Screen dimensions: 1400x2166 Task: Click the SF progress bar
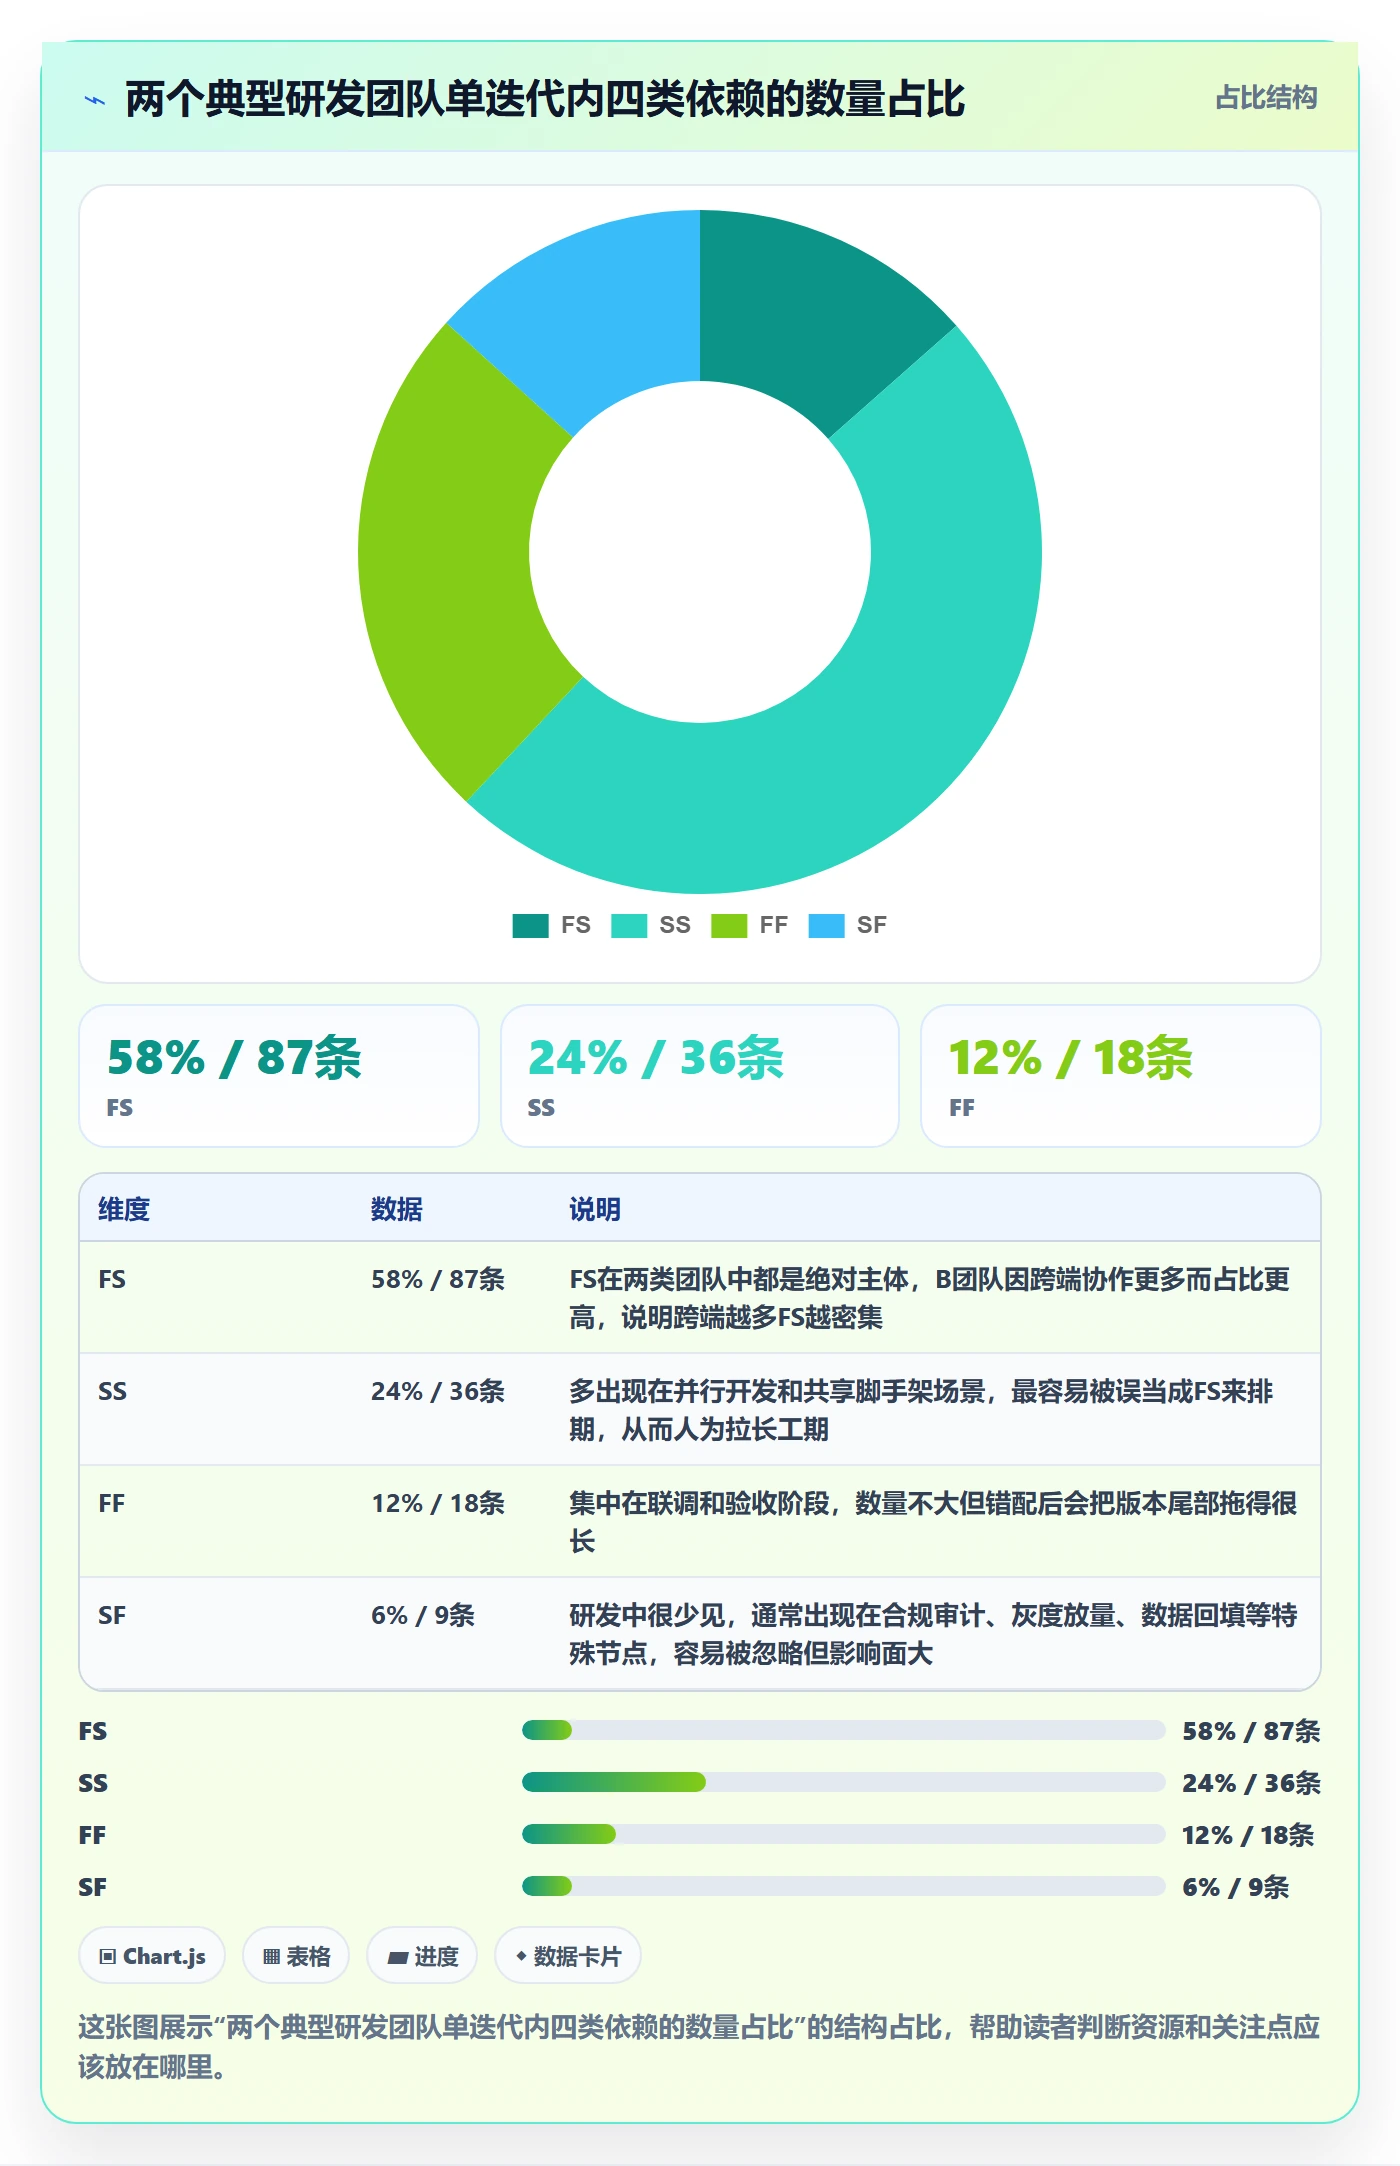pyautogui.click(x=843, y=1886)
